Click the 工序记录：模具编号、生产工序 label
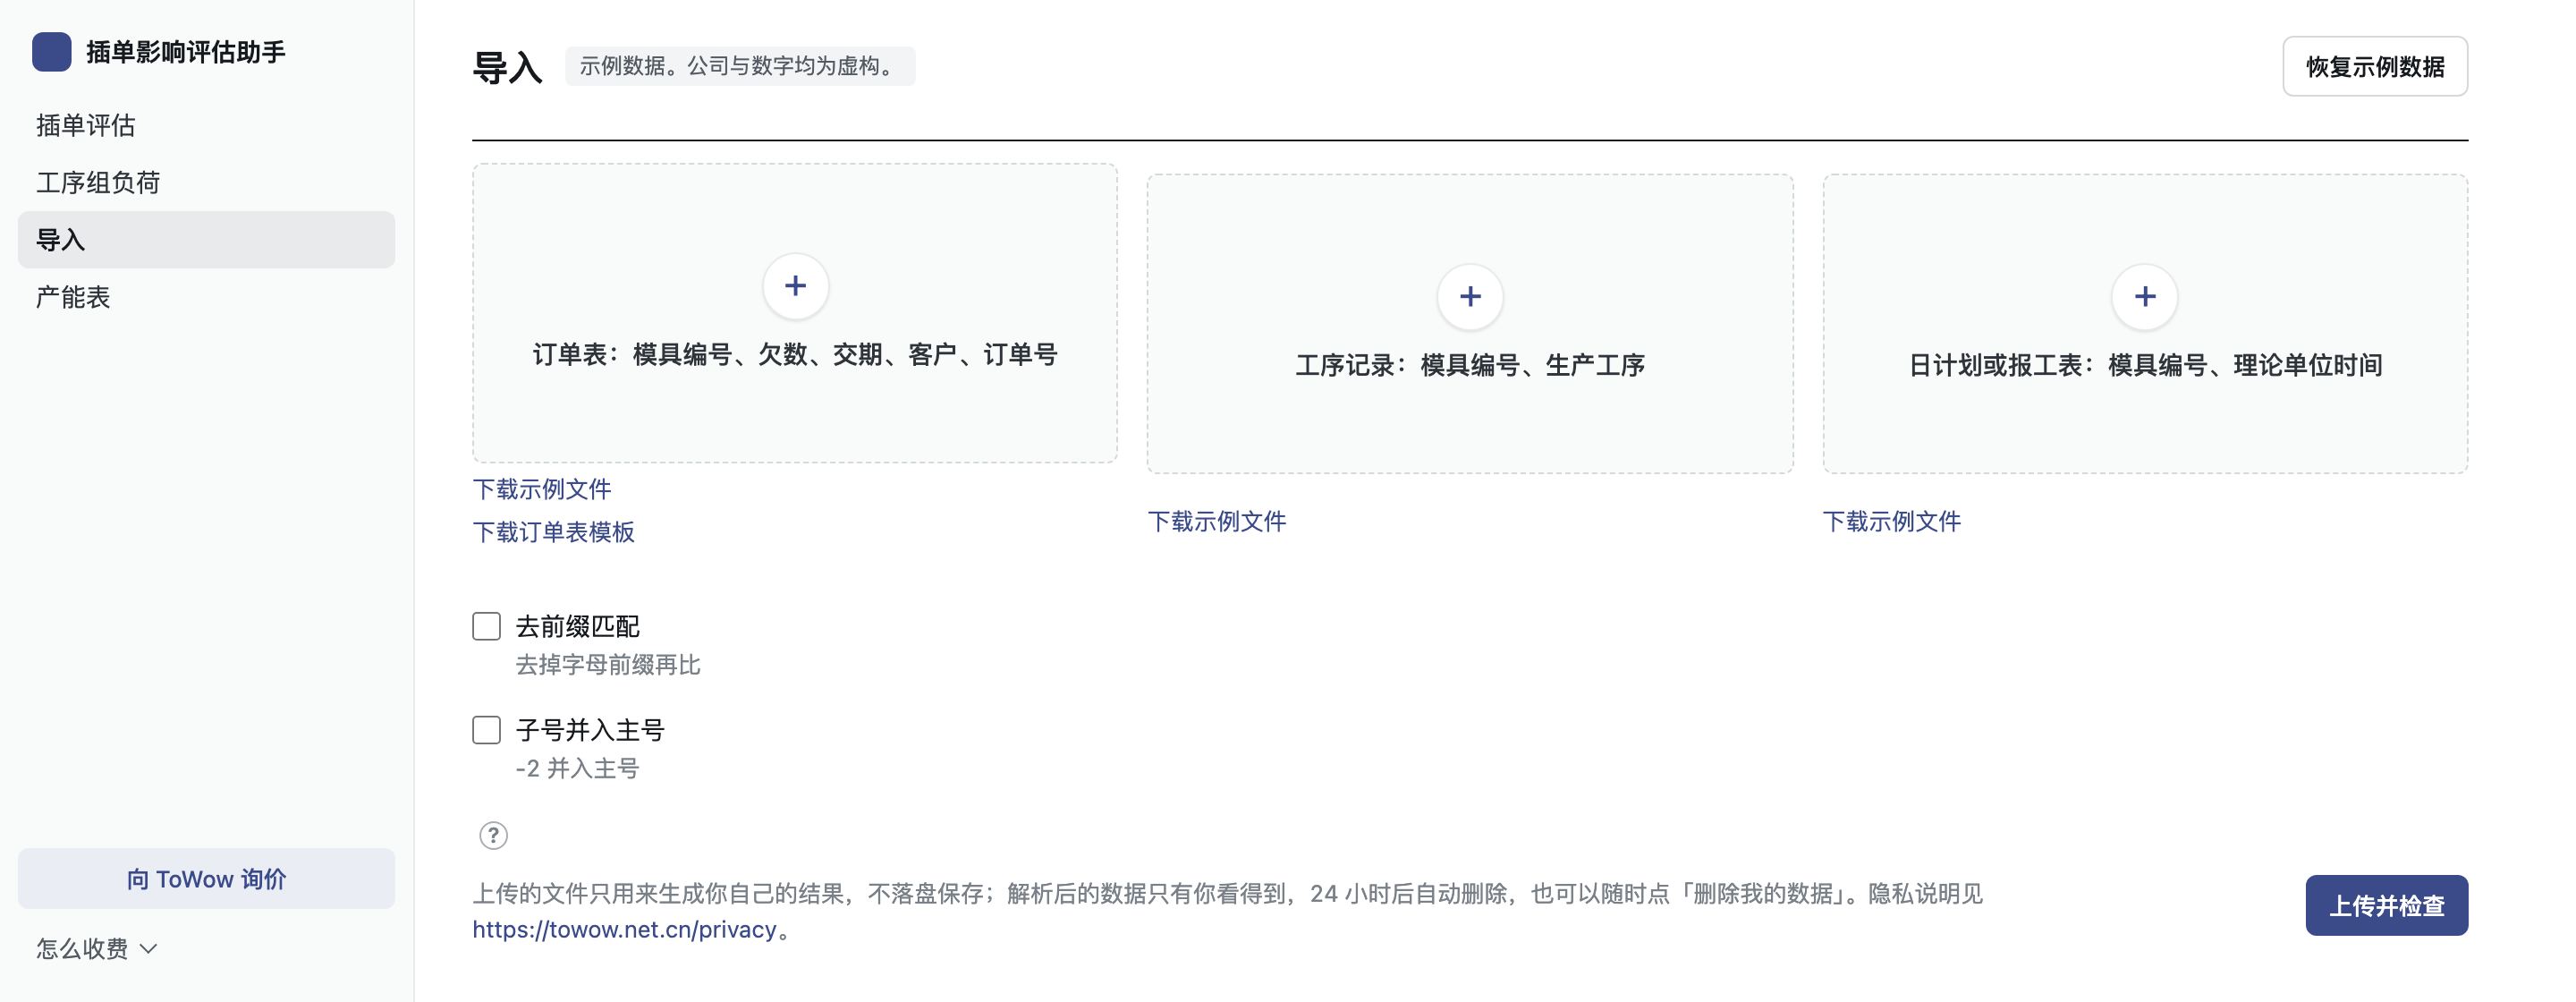Image resolution: width=2576 pixels, height=1002 pixels. pos(1470,365)
